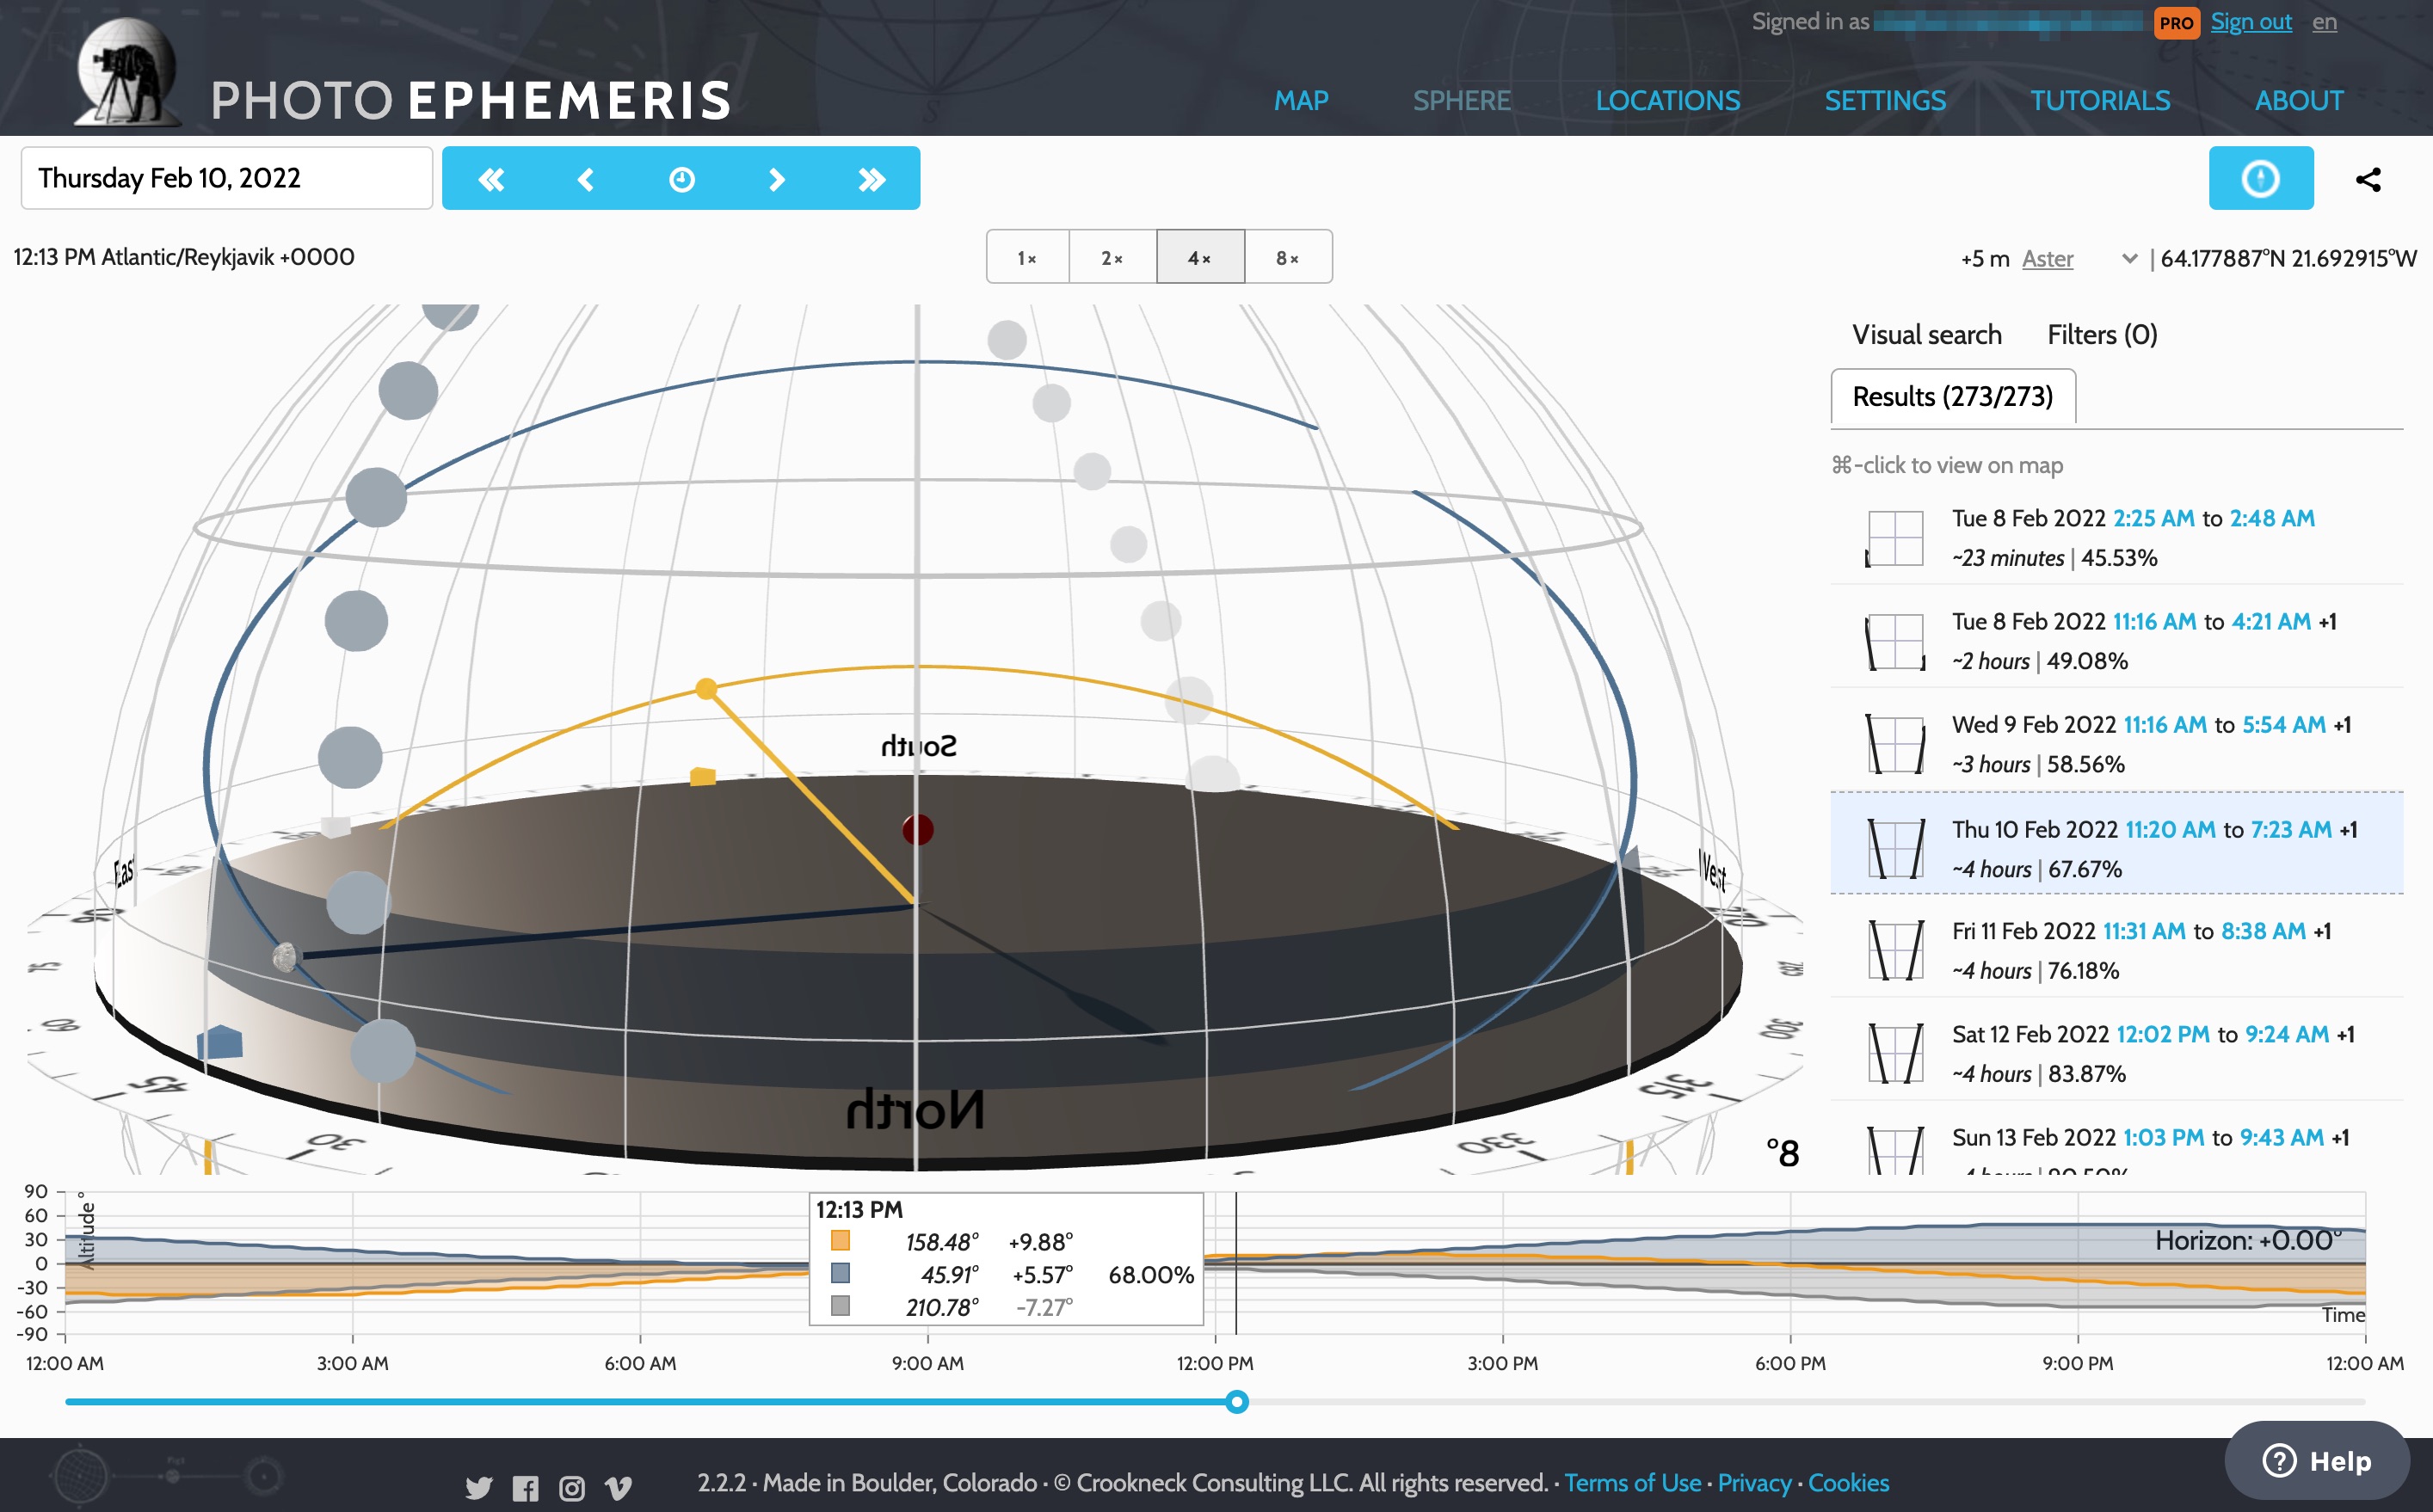Screen dimensions: 2433x1512
Task: Advance one day with the right chevron icon
Action: tap(777, 179)
